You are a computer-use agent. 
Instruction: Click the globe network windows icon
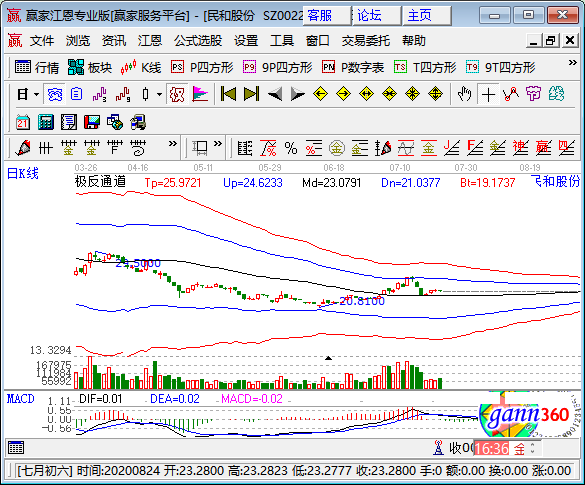[115, 122]
